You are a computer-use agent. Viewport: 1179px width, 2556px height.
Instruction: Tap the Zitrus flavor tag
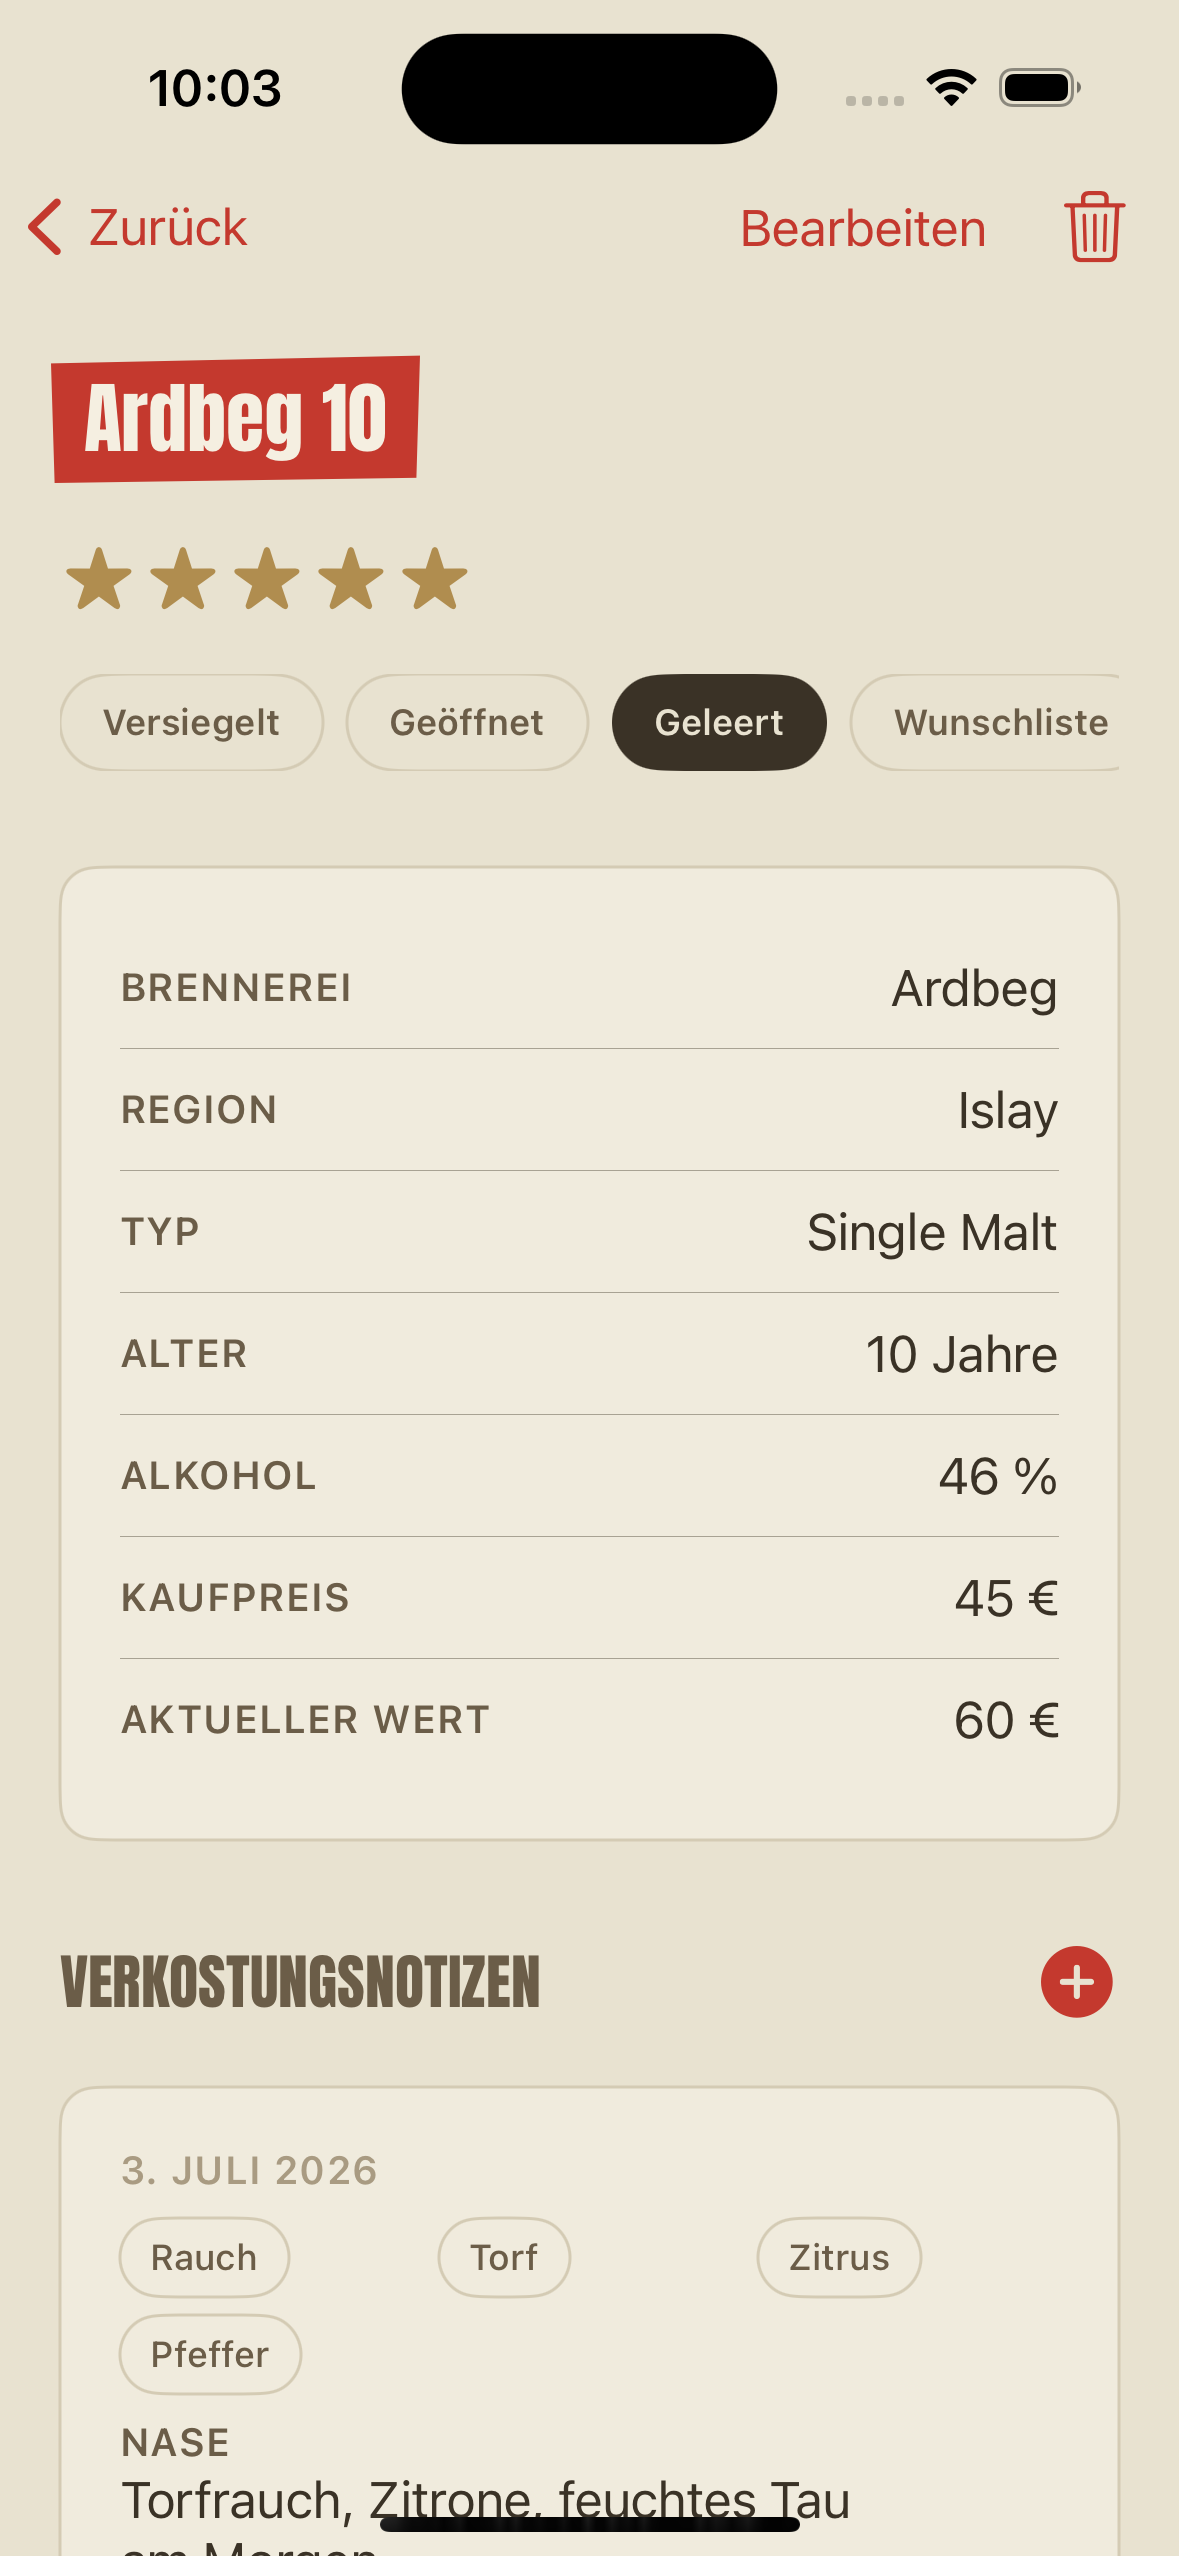point(839,2257)
